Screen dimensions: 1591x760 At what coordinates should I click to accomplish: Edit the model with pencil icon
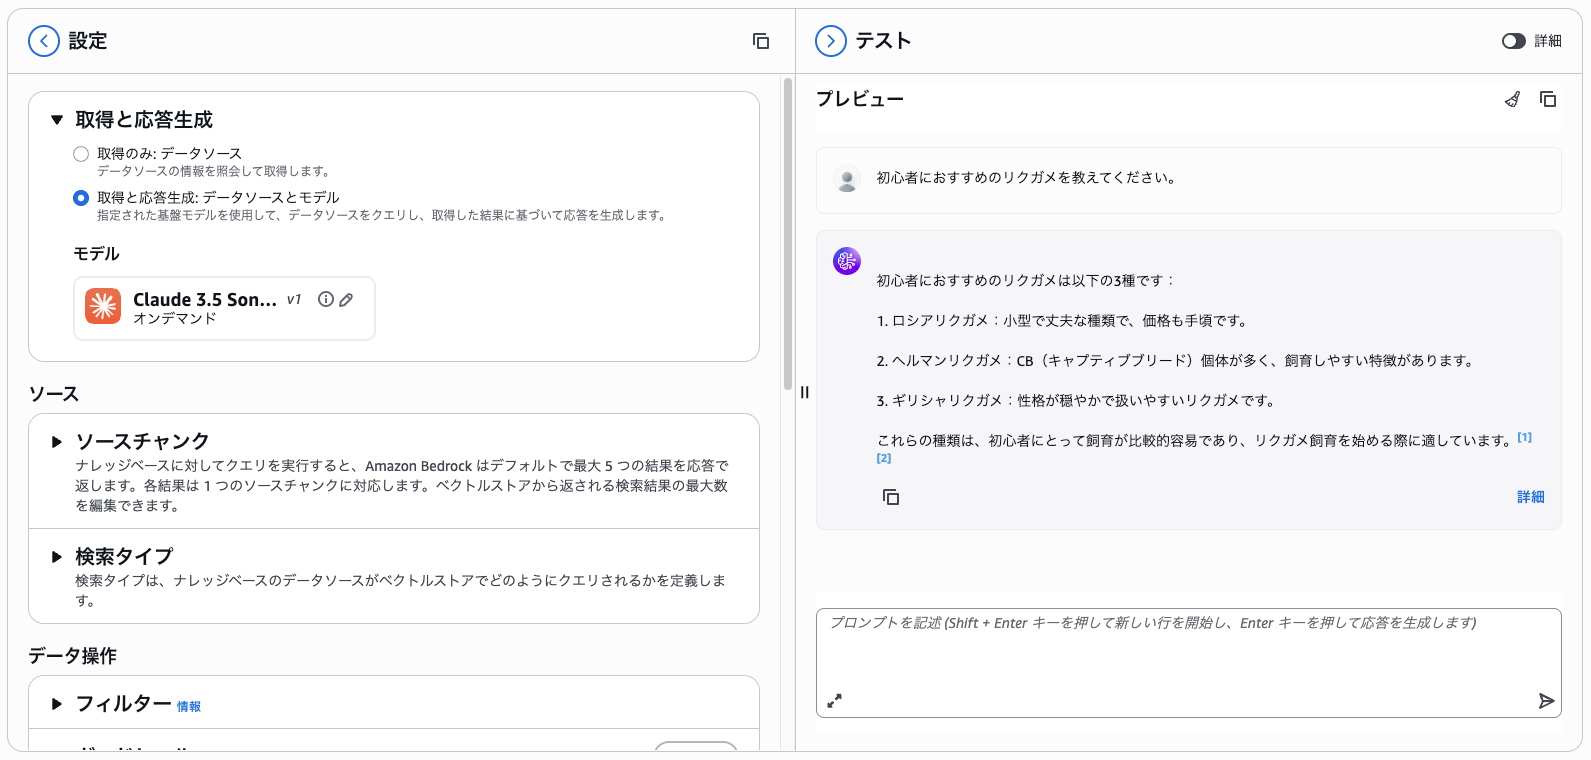pos(346,299)
